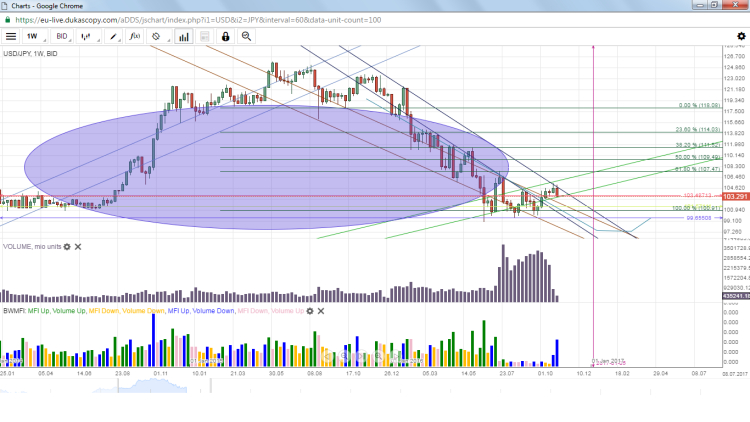
Task: Click the greyed-out template icon in toolbar
Action: (206, 36)
